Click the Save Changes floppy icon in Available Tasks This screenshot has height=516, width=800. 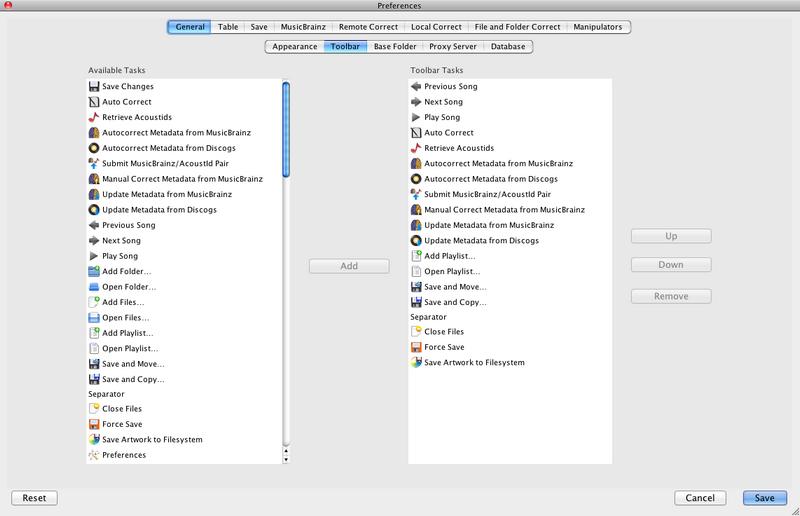coord(94,86)
